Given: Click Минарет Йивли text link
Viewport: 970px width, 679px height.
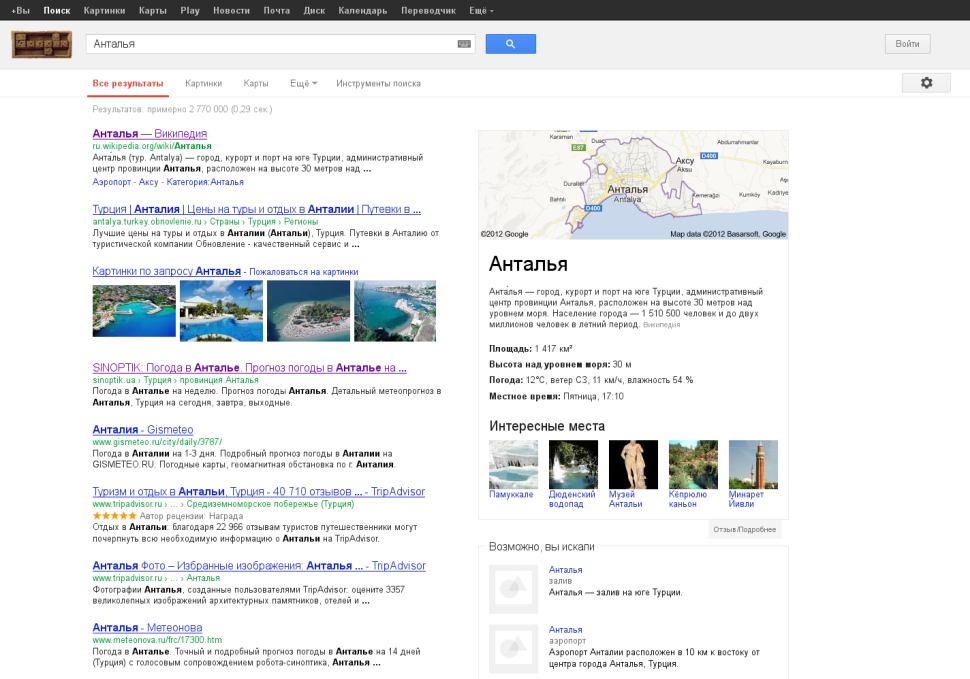Looking at the screenshot, I should tap(746, 499).
